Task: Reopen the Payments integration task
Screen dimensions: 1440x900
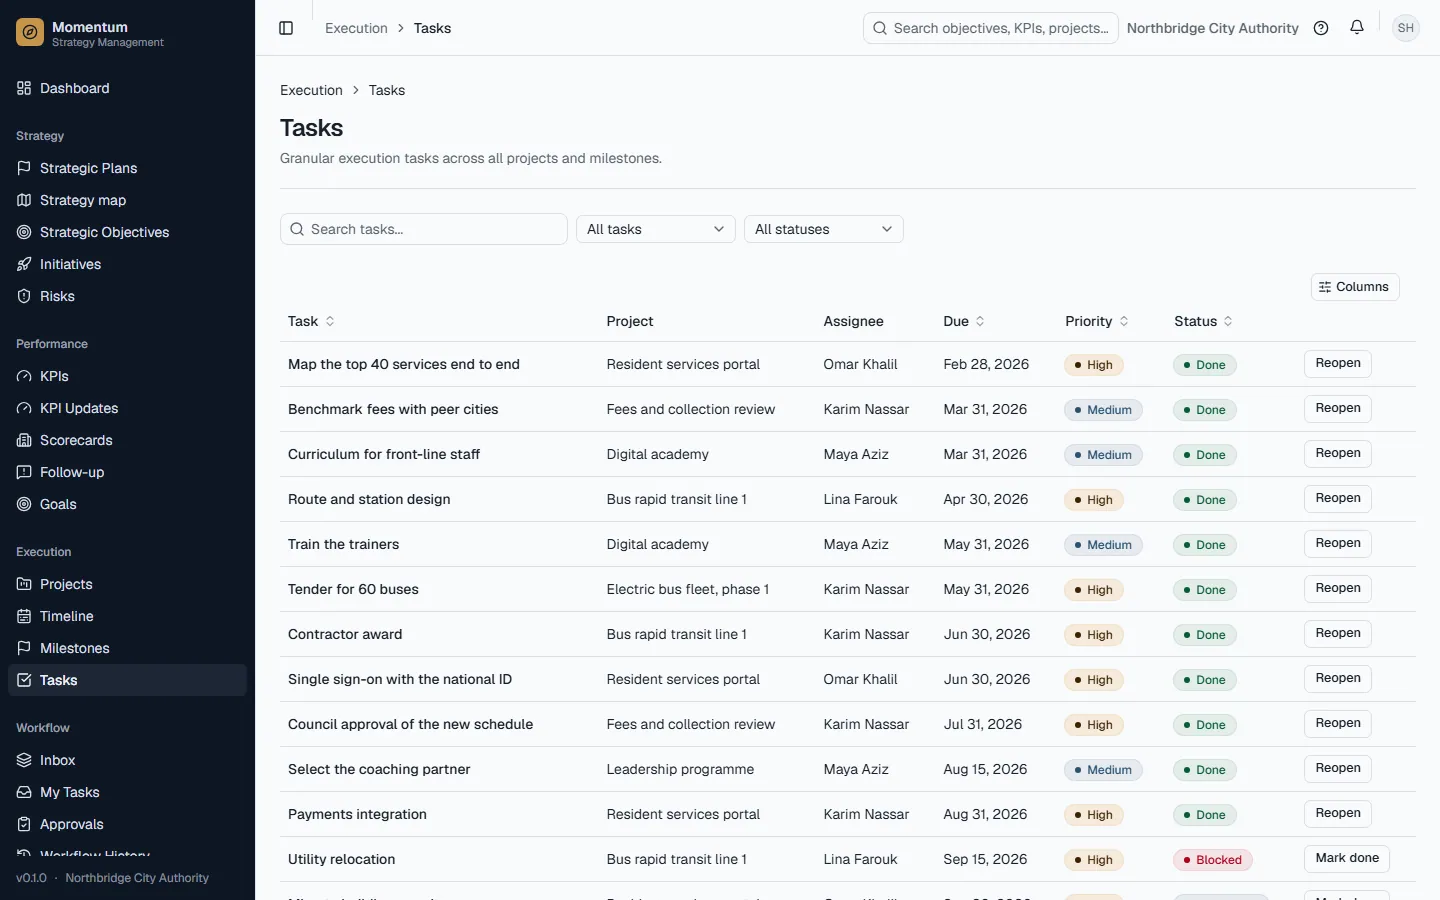Action: pos(1338,813)
